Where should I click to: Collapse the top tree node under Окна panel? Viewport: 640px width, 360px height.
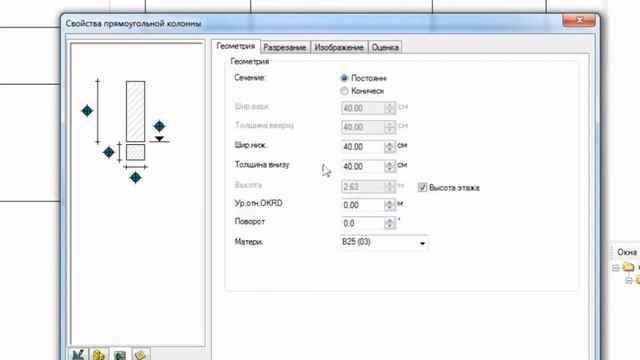pyautogui.click(x=616, y=268)
